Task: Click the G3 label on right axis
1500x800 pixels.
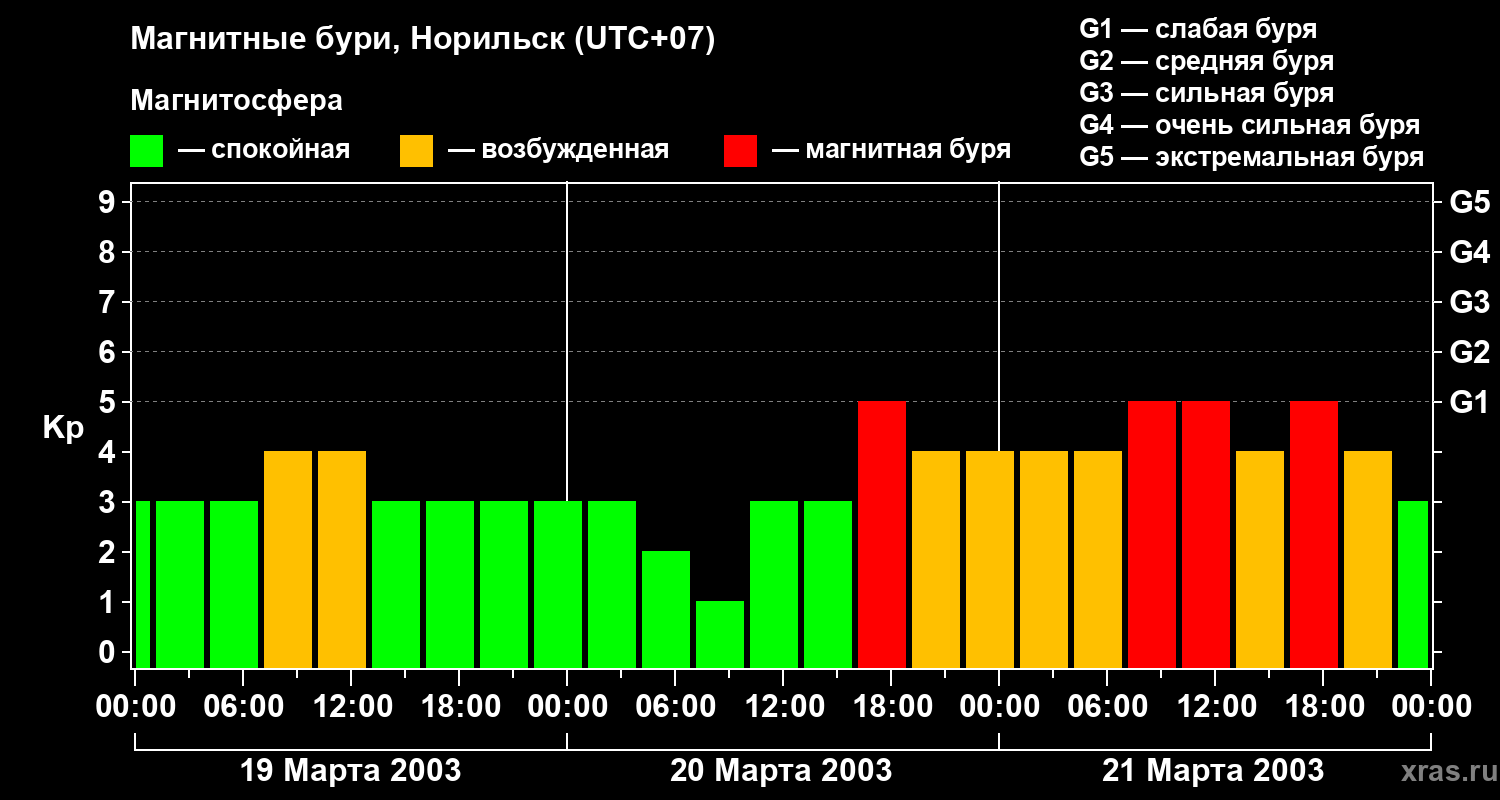Action: (x=1469, y=302)
